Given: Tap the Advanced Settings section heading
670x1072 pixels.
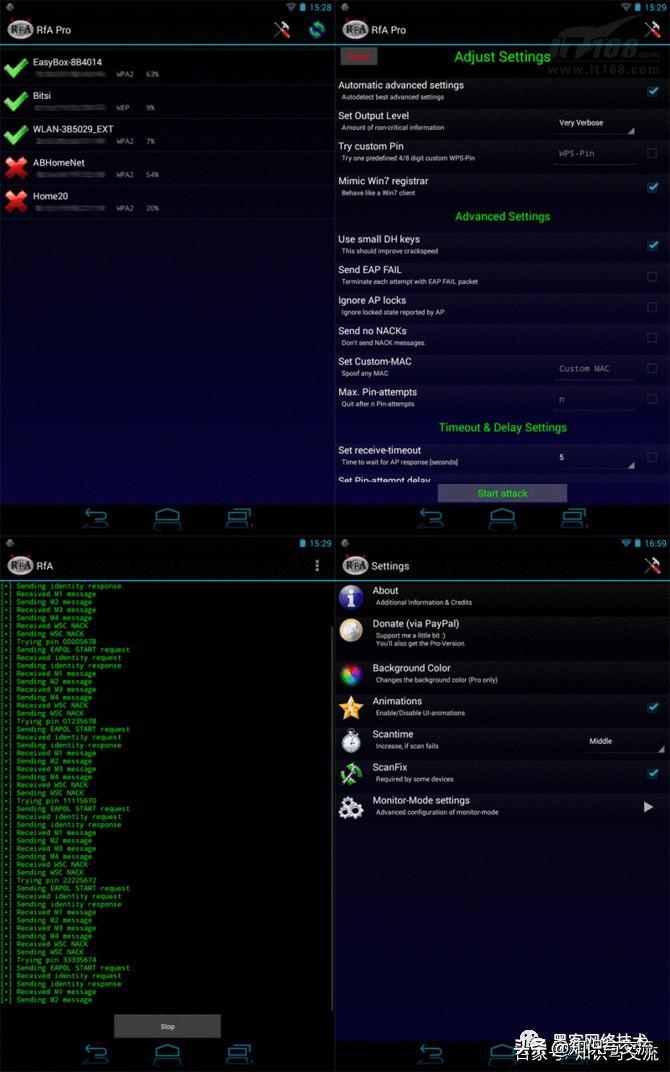Looking at the screenshot, I should [x=502, y=216].
